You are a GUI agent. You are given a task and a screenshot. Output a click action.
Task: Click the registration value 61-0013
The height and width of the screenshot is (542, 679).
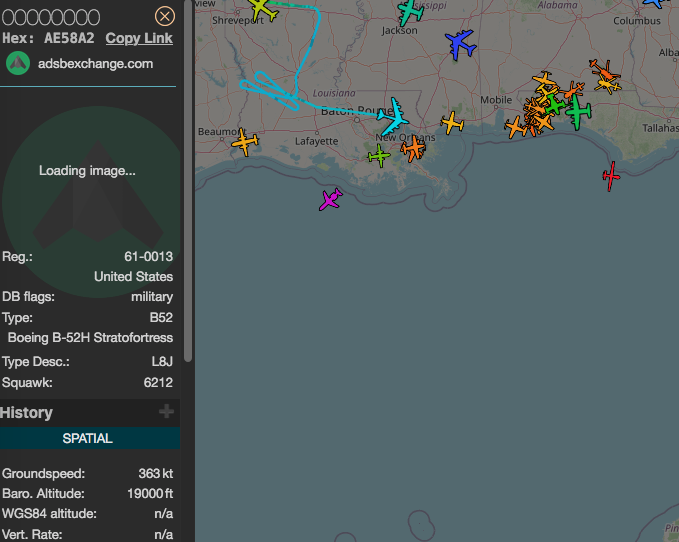pos(149,256)
